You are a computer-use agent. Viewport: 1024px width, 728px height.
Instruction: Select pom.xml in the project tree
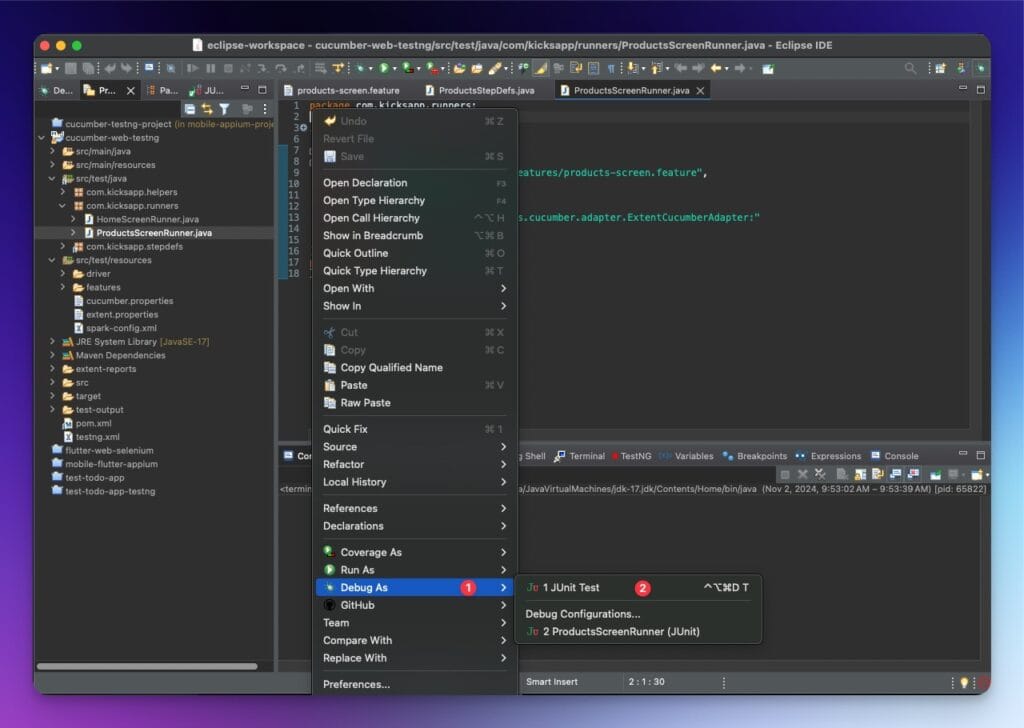93,423
